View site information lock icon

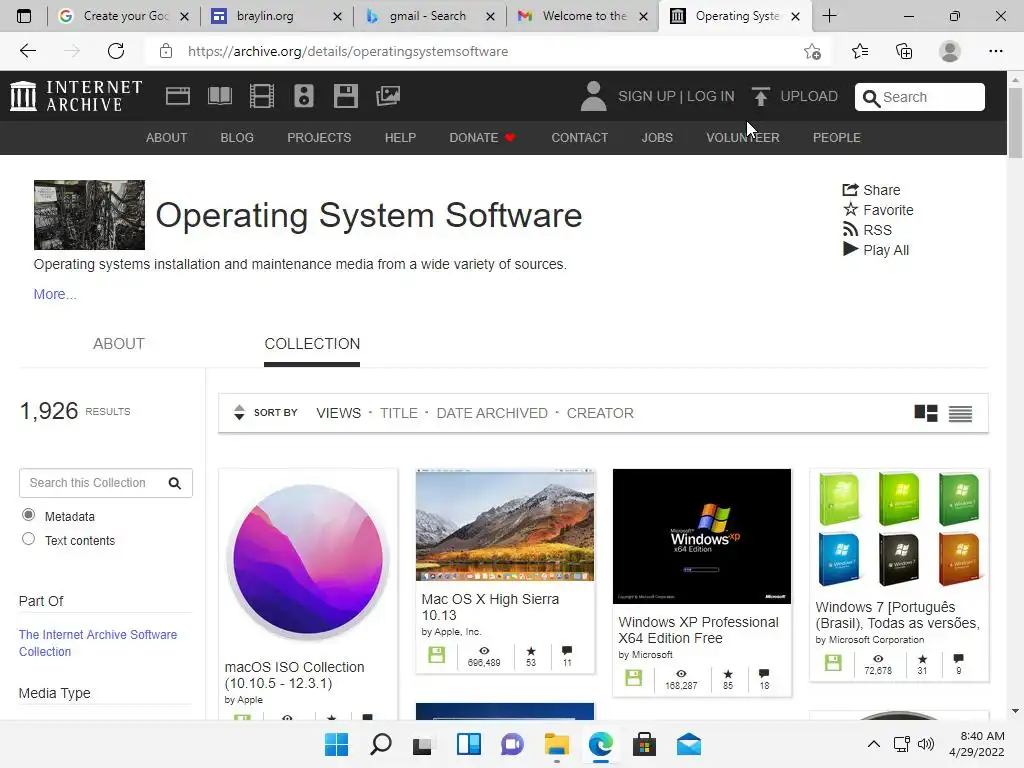pyautogui.click(x=166, y=51)
